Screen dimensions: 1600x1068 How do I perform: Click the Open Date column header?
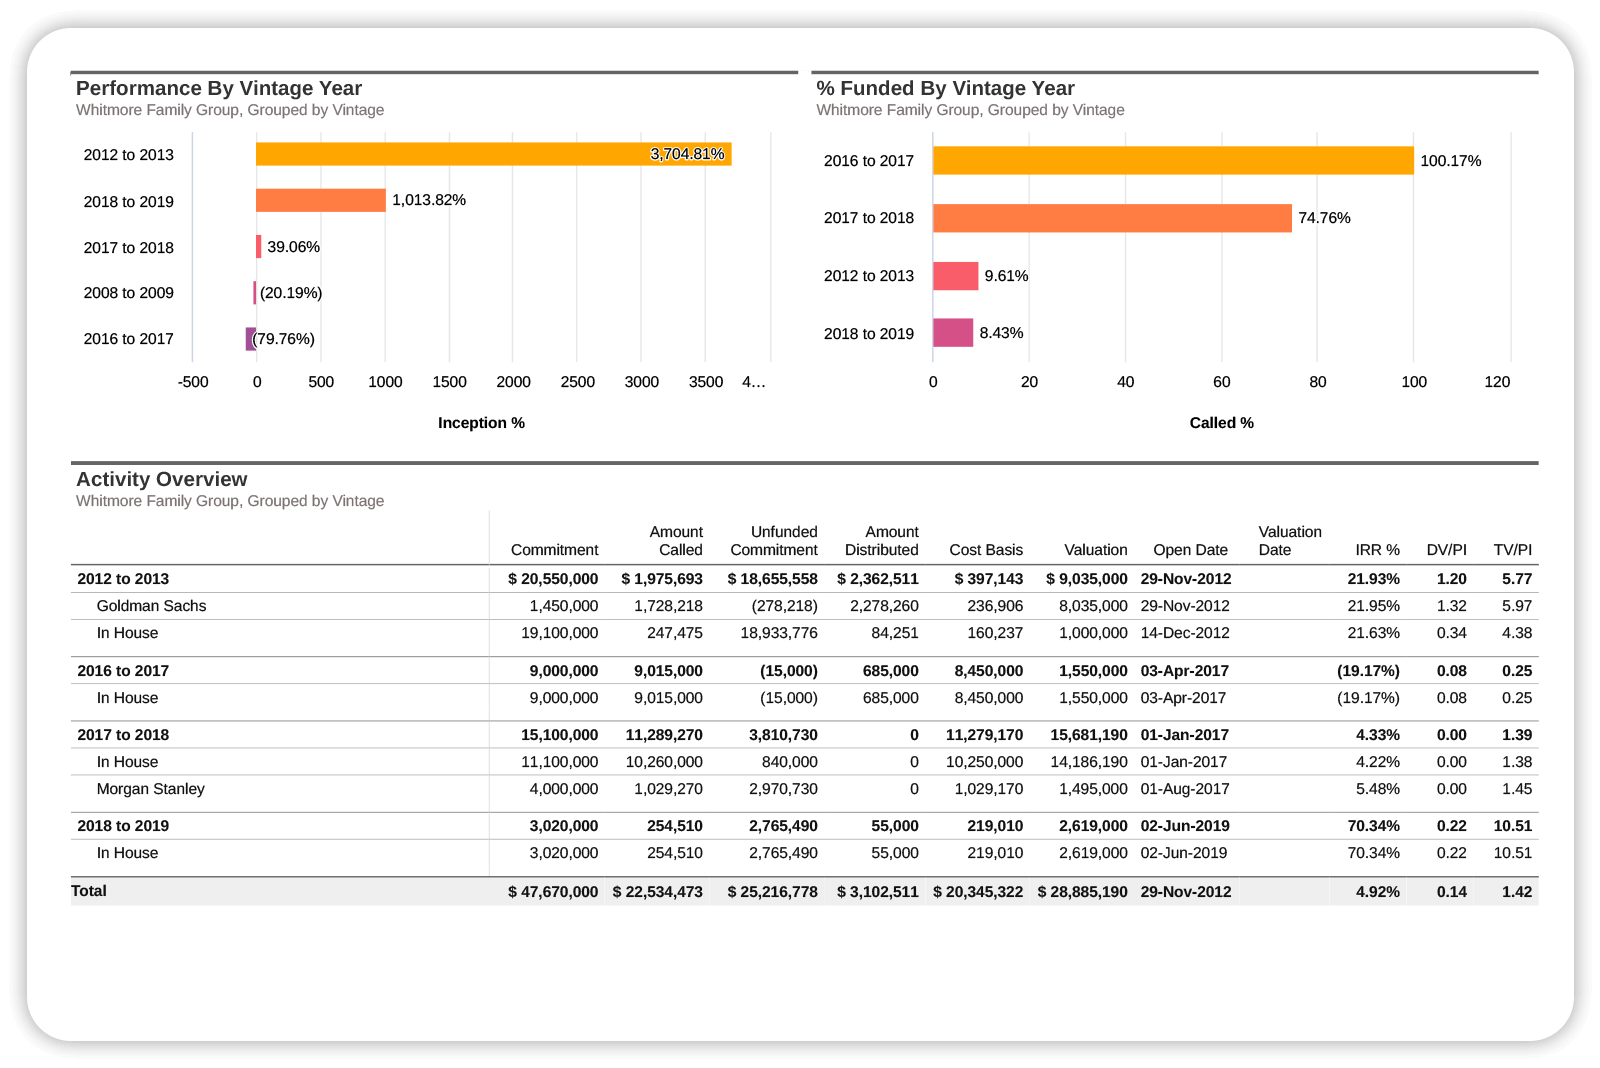[1190, 550]
